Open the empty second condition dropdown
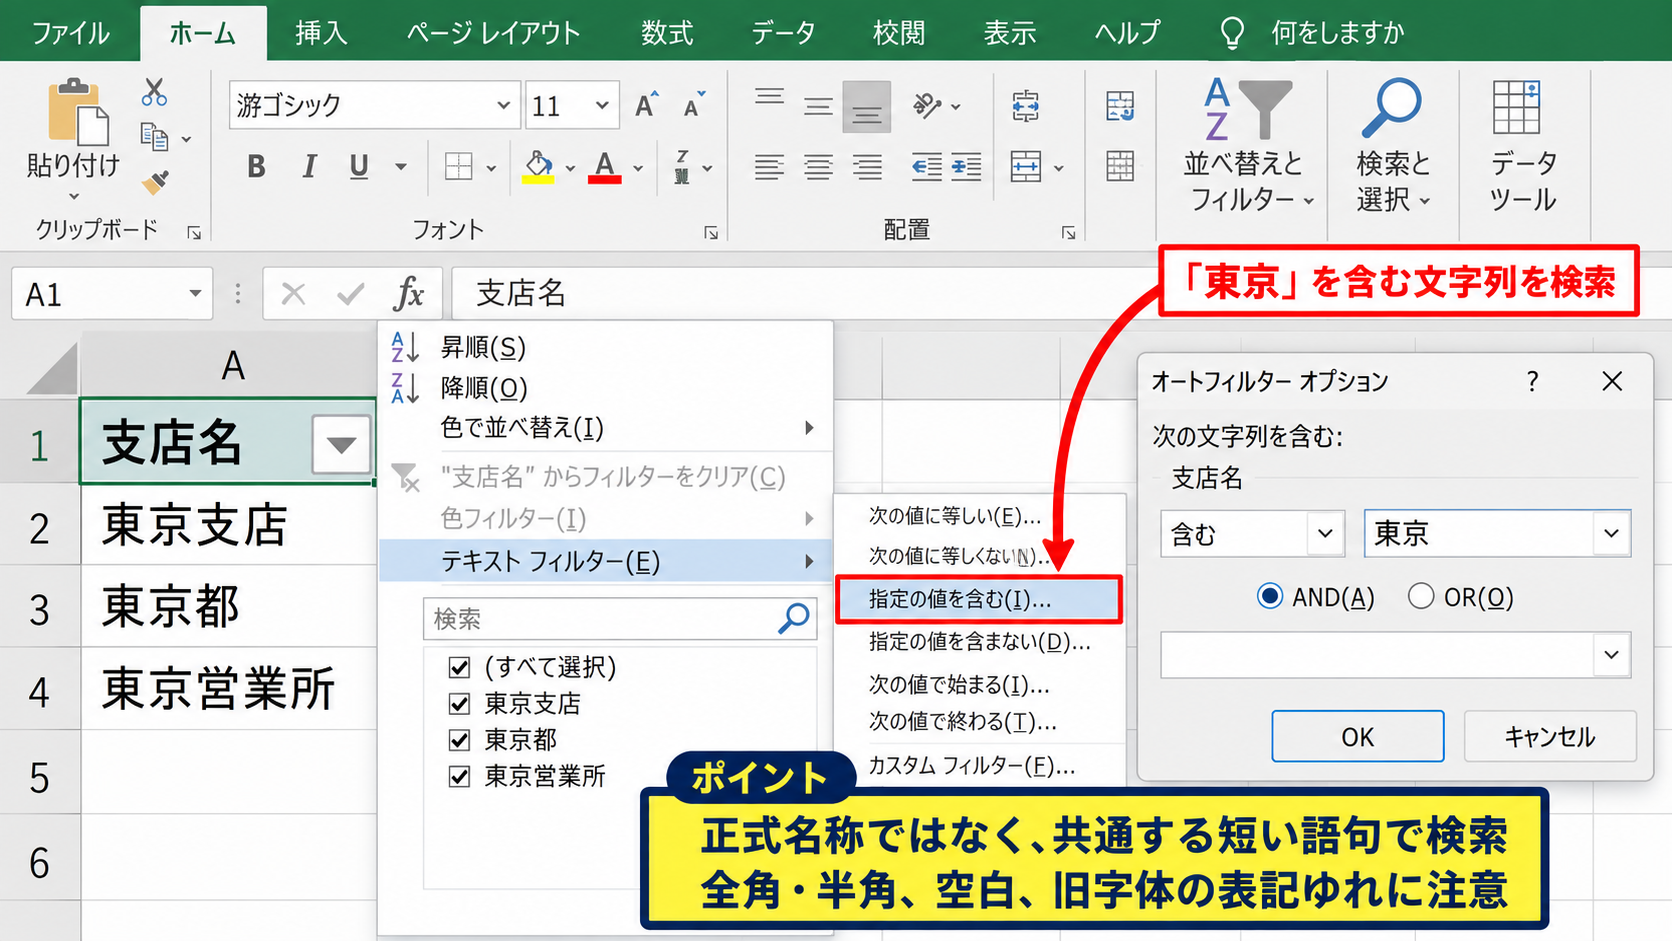The image size is (1672, 941). click(1611, 655)
